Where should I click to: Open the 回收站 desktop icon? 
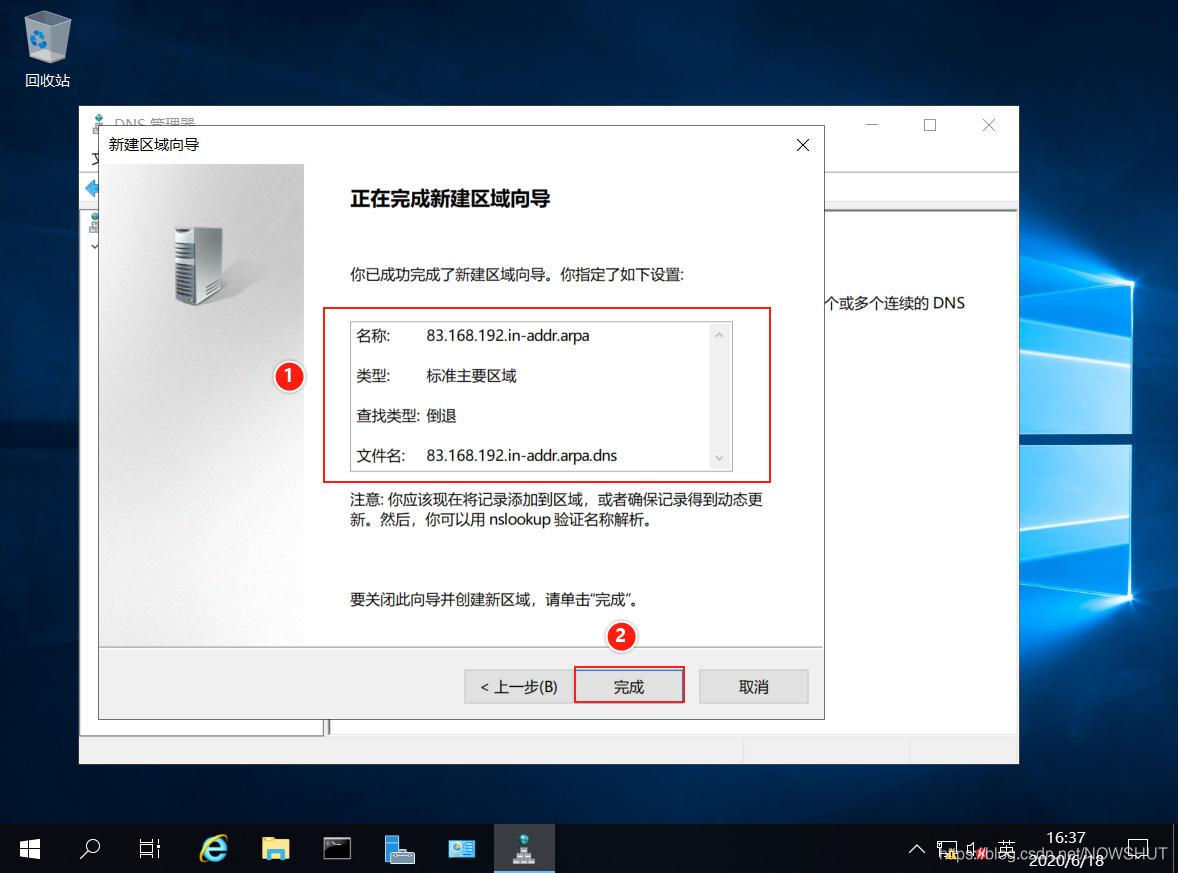click(46, 38)
